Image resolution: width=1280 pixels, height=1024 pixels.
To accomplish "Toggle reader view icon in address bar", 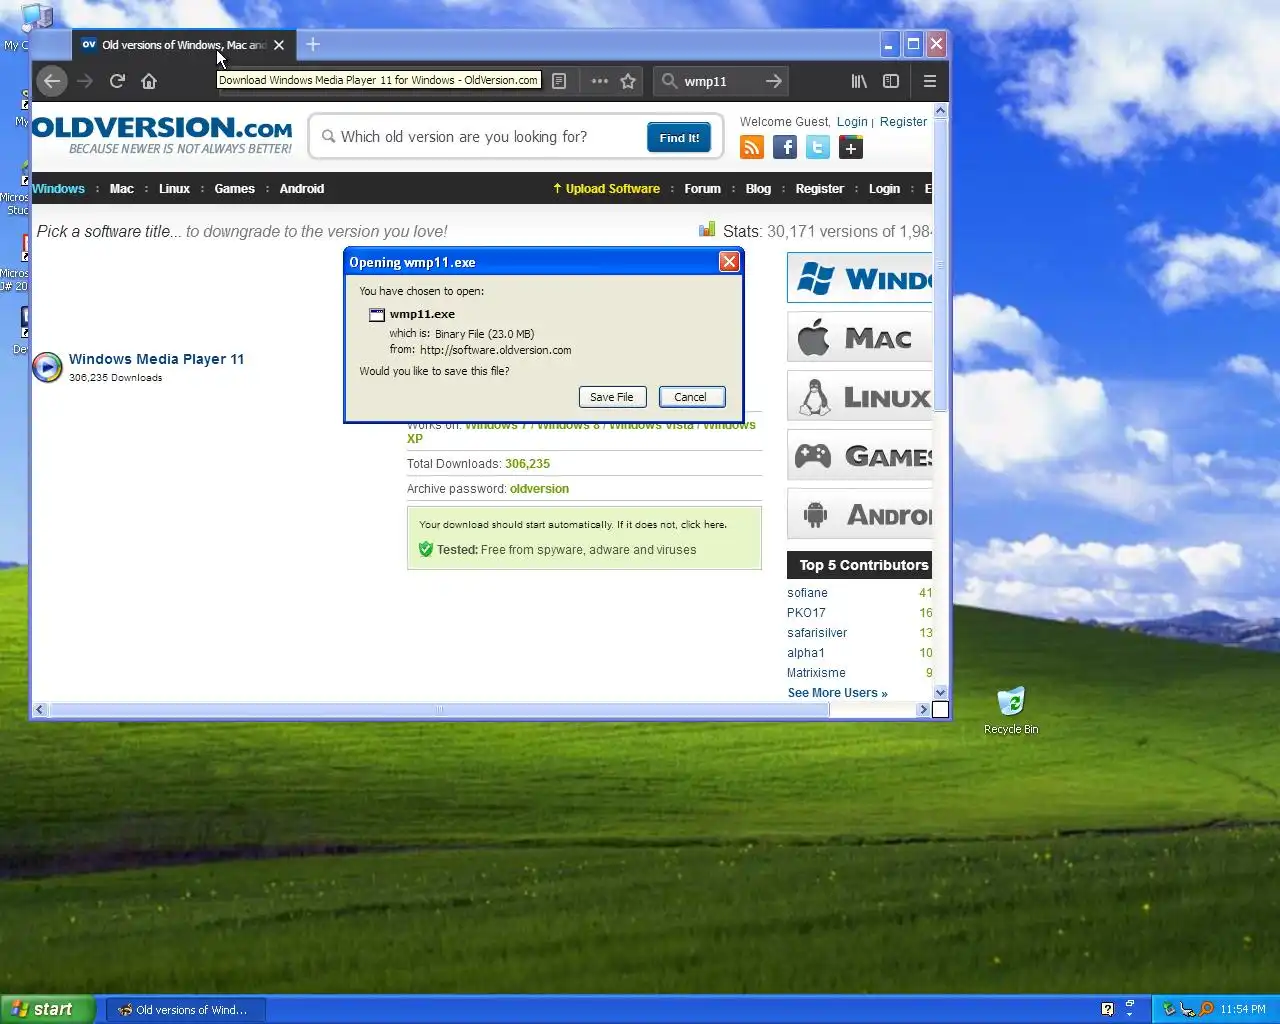I will click(559, 81).
